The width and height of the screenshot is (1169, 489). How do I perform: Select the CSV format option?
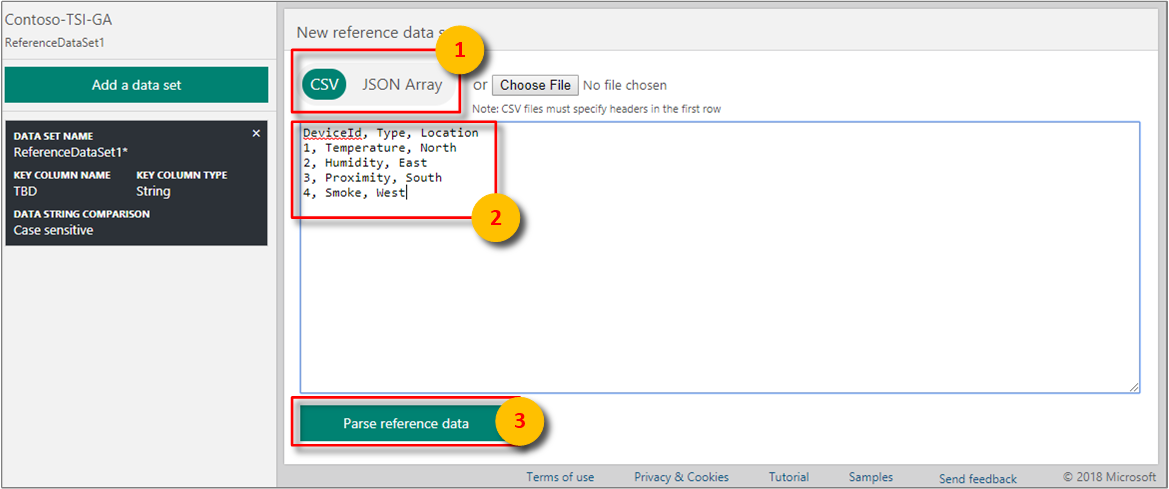pyautogui.click(x=324, y=85)
